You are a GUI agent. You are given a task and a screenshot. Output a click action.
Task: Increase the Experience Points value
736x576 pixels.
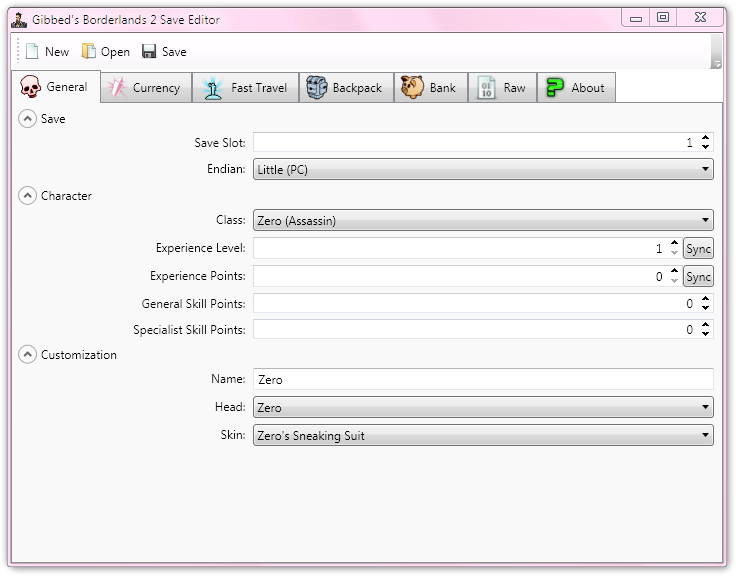click(675, 271)
